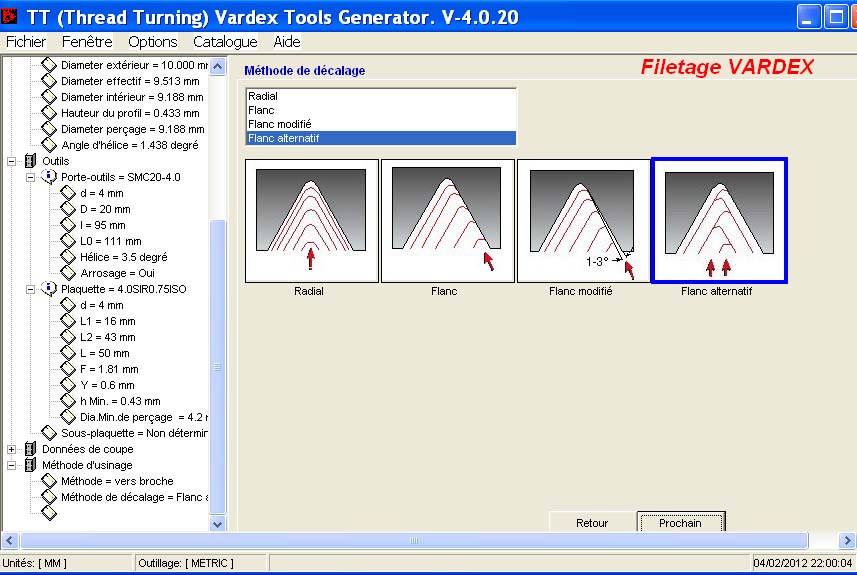
Task: Open the Fichier menu
Action: (26, 42)
